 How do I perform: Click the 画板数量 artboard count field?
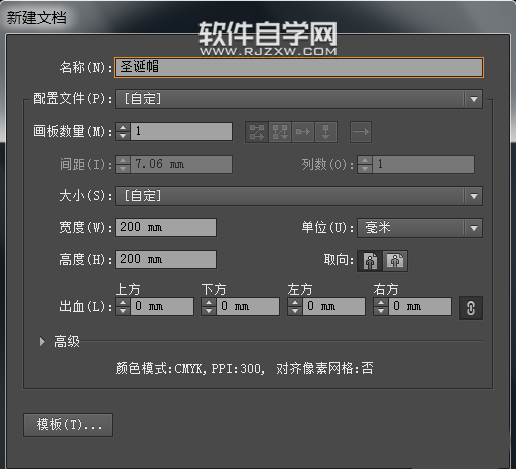tap(182, 131)
